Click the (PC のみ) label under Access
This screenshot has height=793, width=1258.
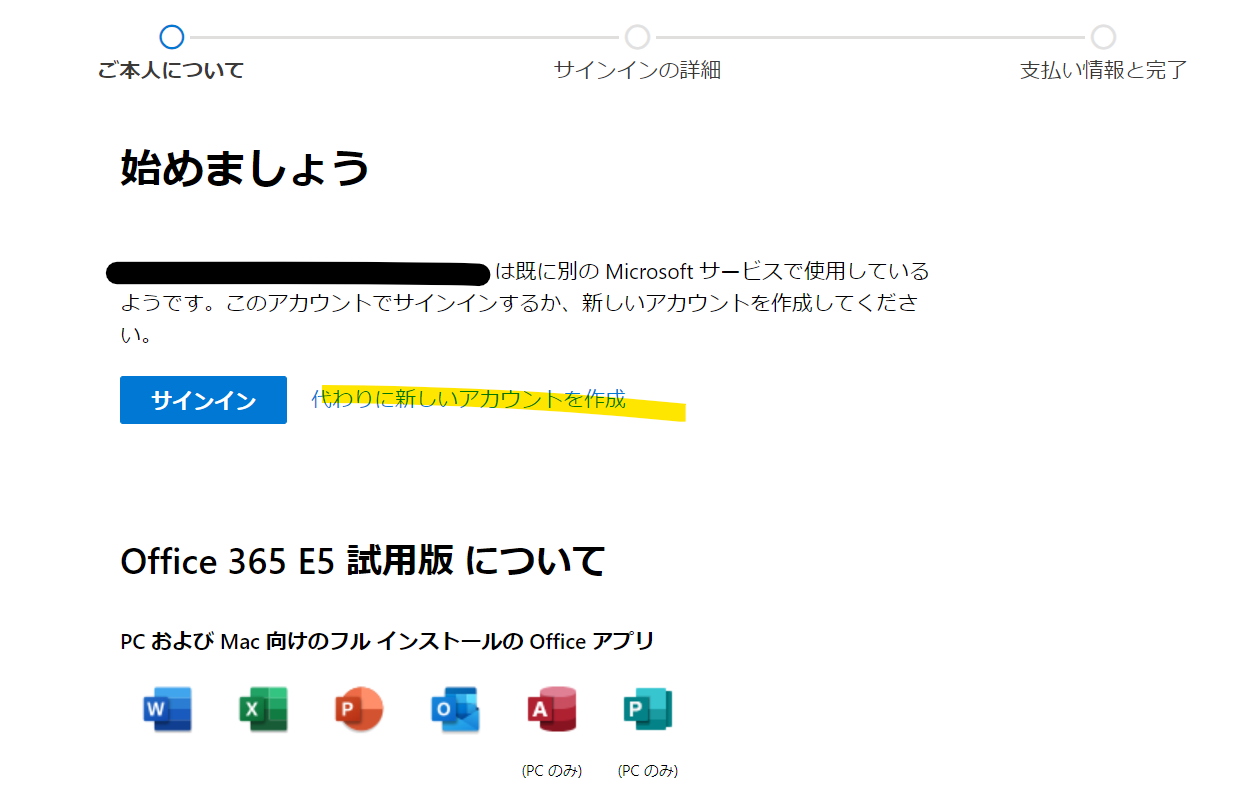tap(552, 771)
